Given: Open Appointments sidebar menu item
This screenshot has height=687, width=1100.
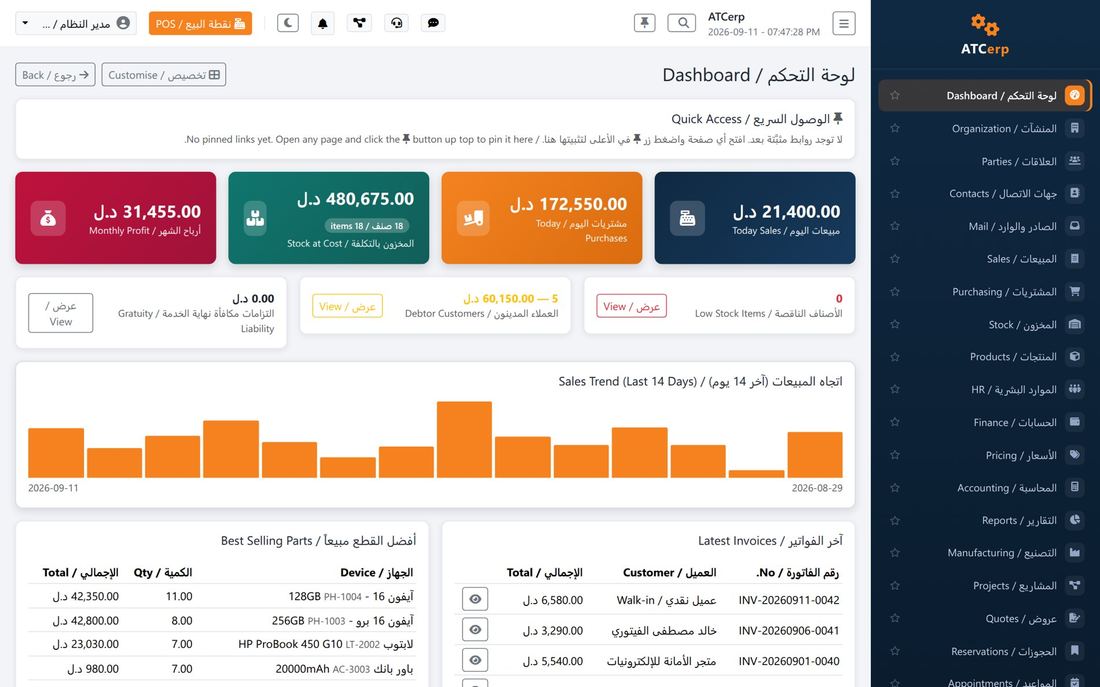Looking at the screenshot, I should 984,681.
